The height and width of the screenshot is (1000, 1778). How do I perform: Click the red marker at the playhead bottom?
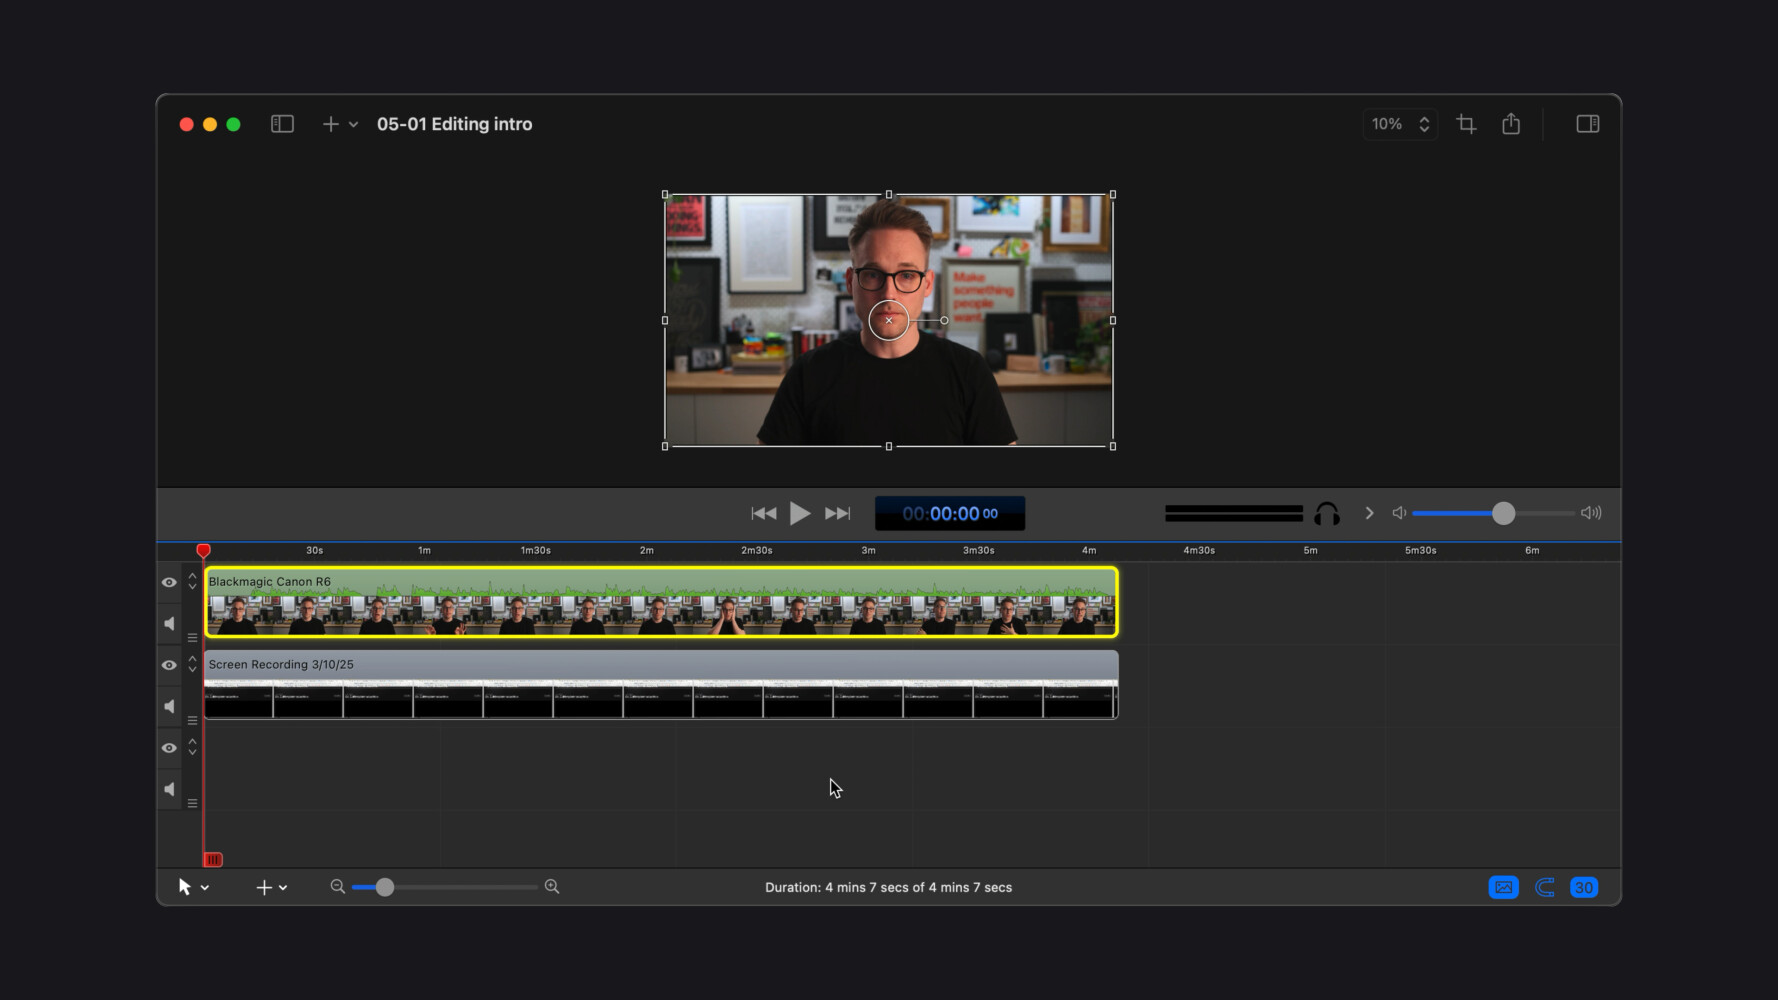[213, 859]
